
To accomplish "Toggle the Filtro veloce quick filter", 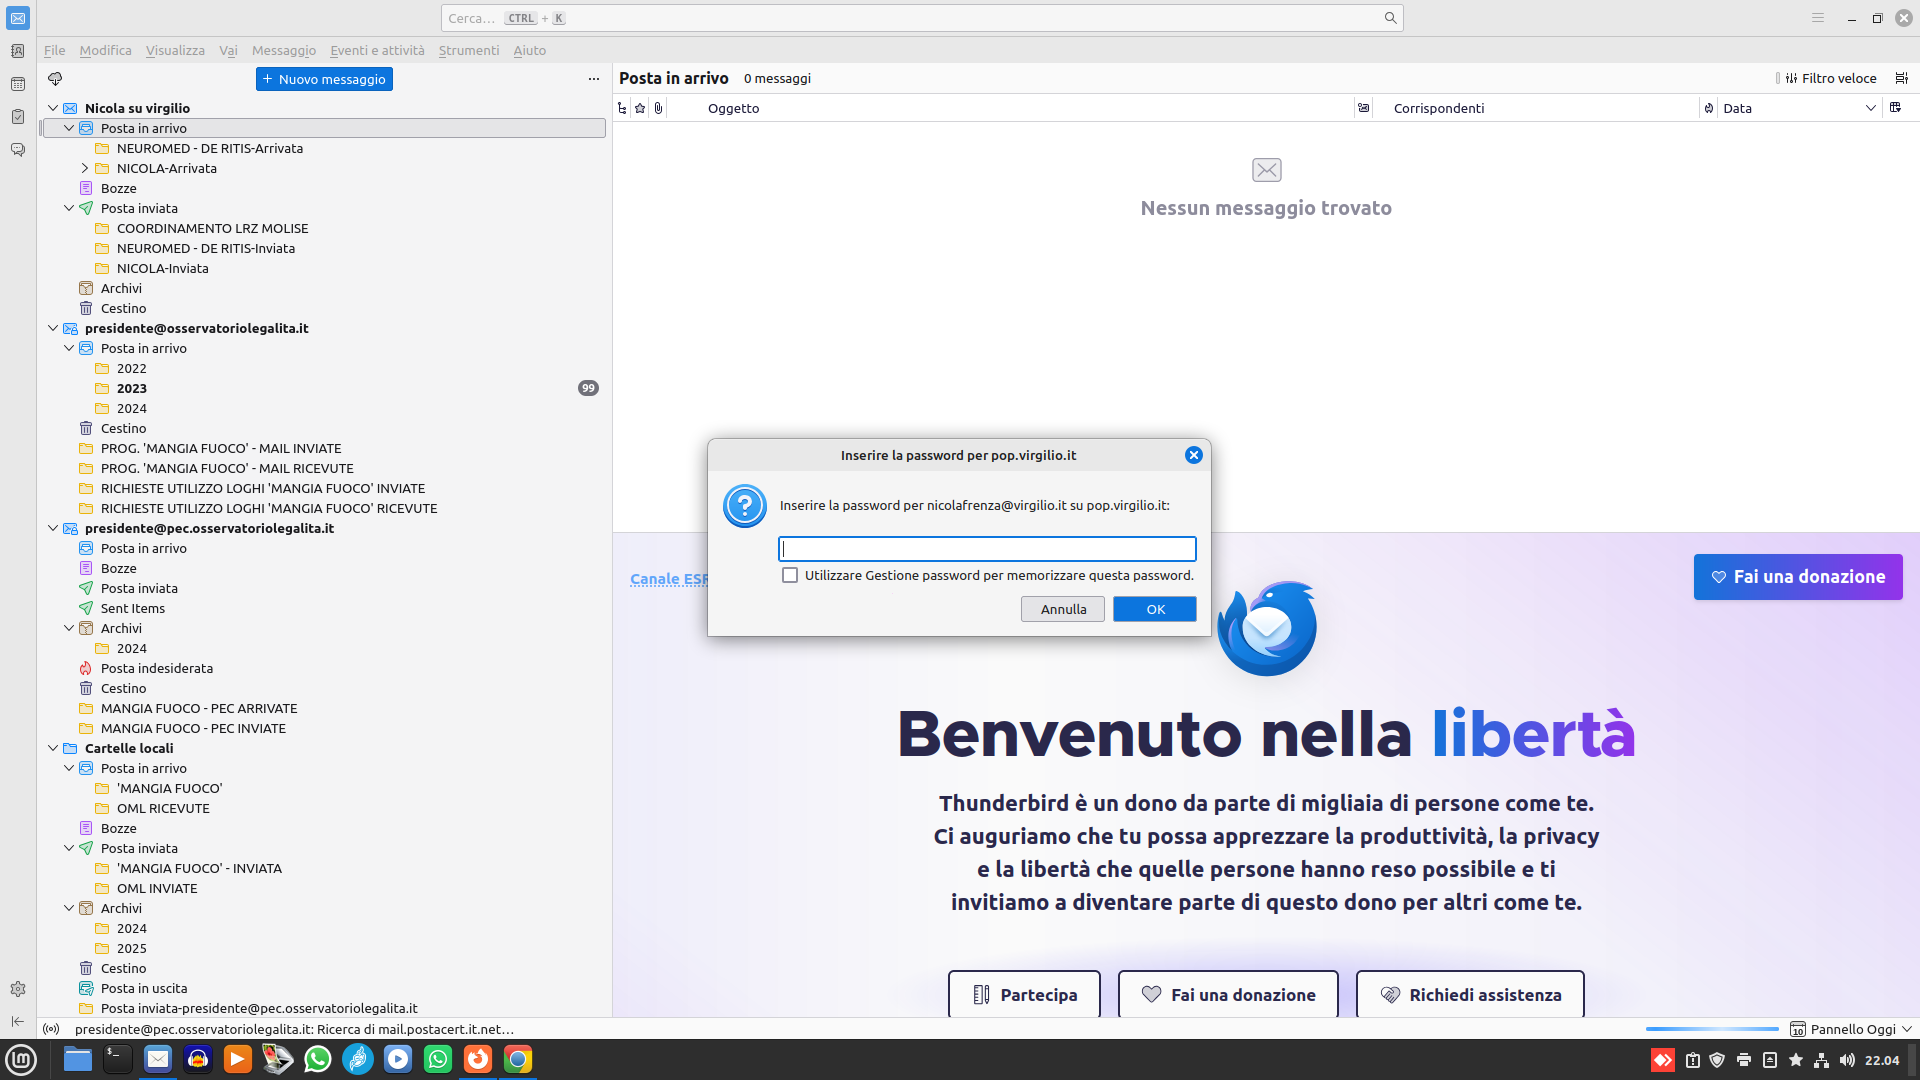I will tap(1831, 78).
